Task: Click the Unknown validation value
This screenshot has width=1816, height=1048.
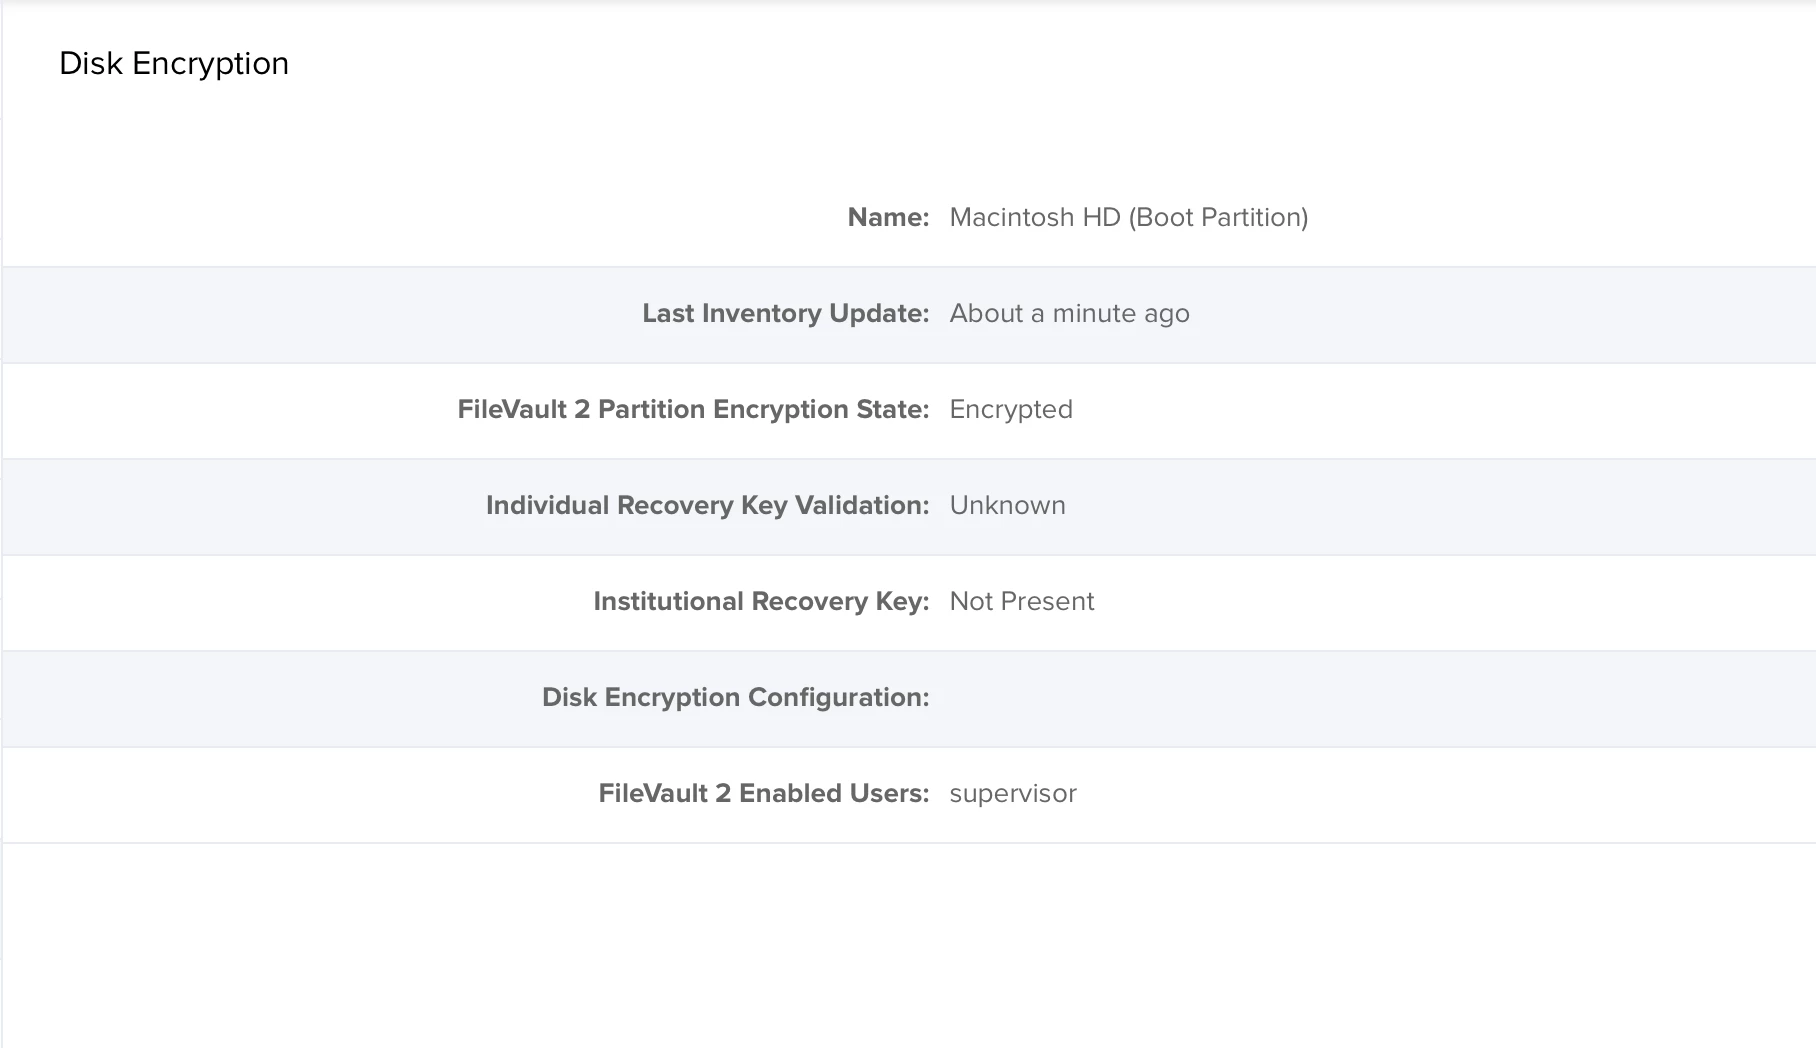Action: (x=1007, y=506)
